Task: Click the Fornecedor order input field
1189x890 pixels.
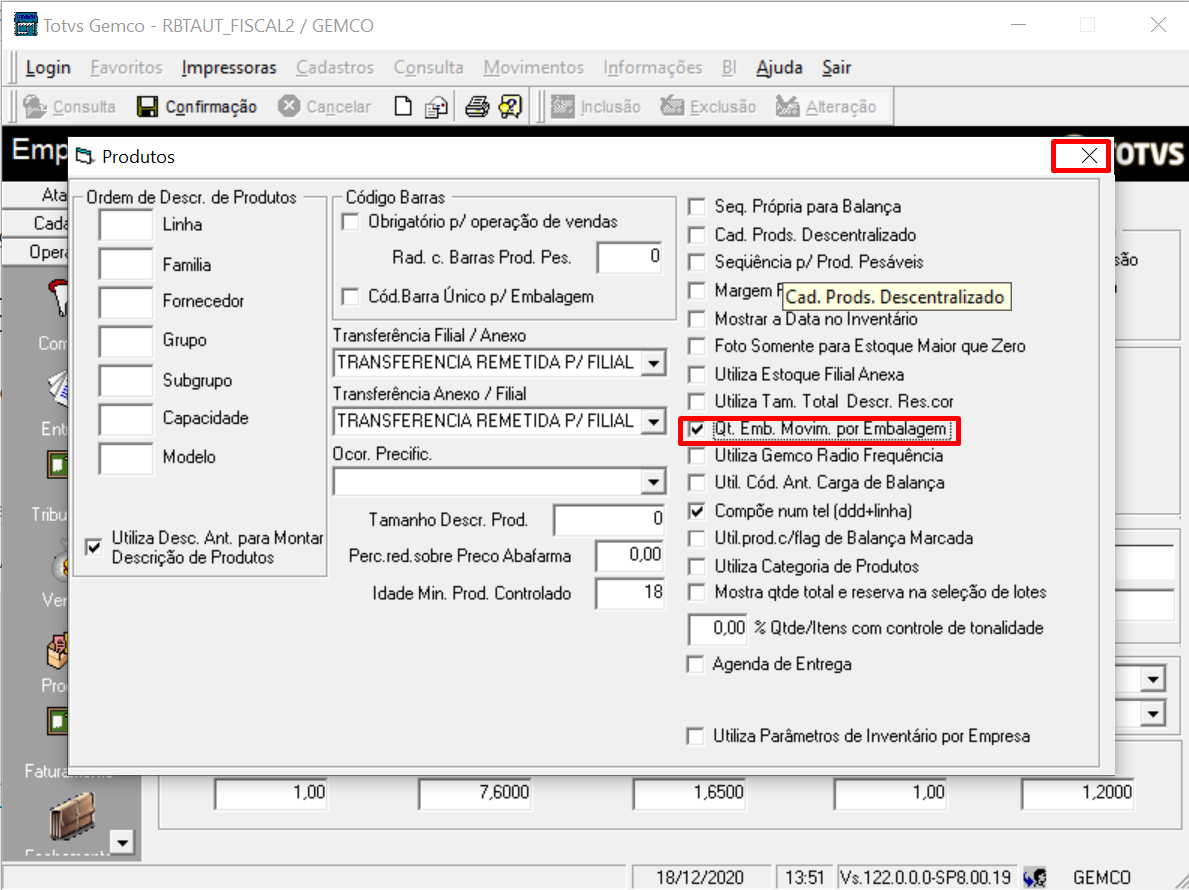Action: click(x=126, y=302)
